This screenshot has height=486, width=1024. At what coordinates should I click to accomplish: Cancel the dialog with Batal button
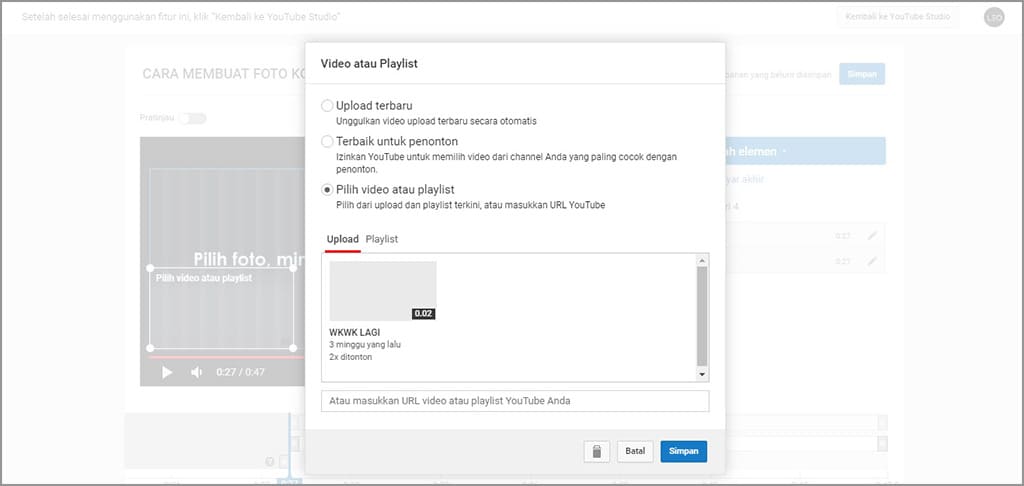pos(635,451)
